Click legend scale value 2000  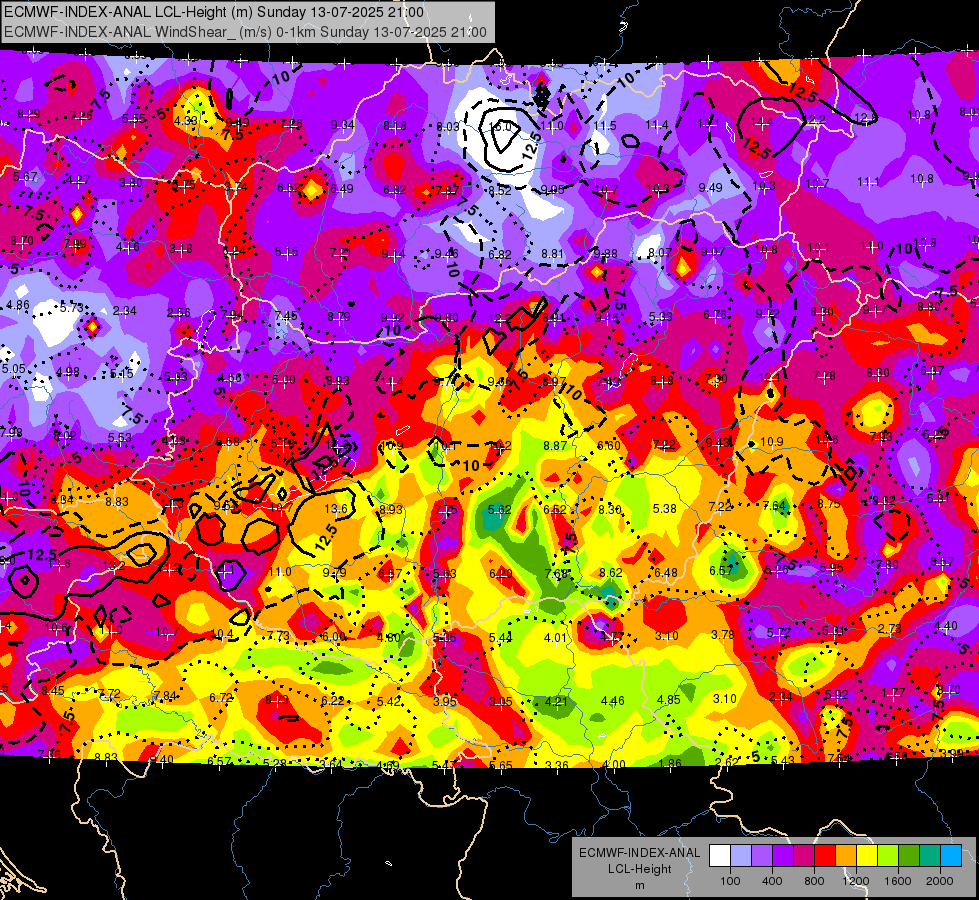940,881
